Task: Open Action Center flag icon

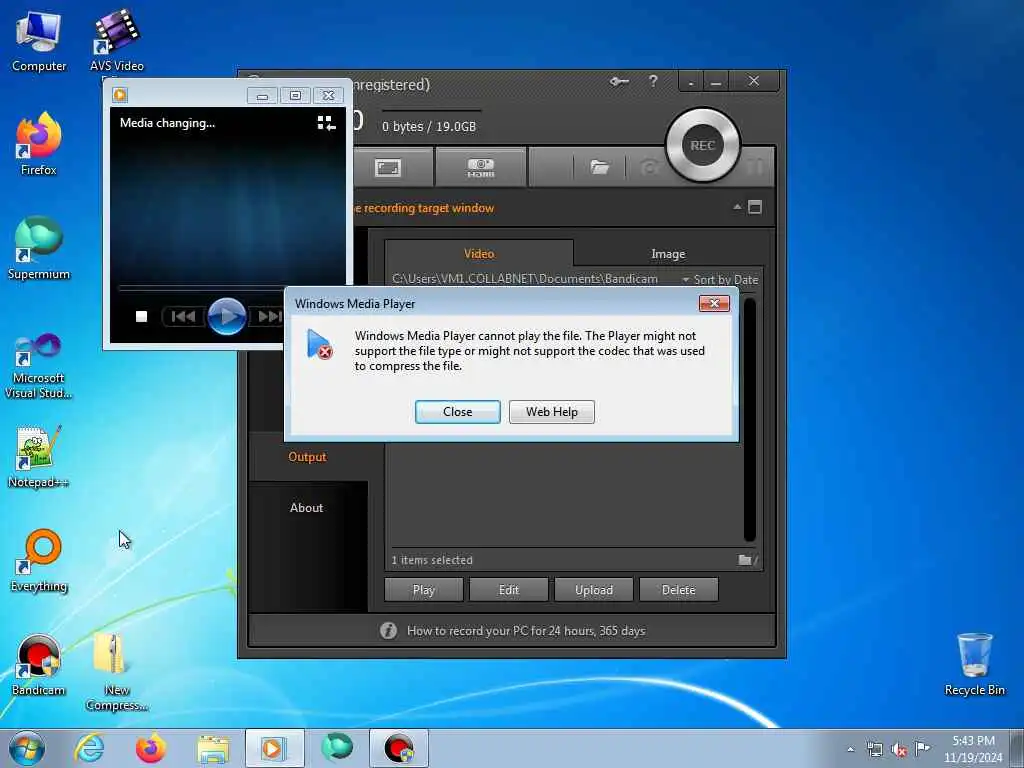Action: coord(922,748)
